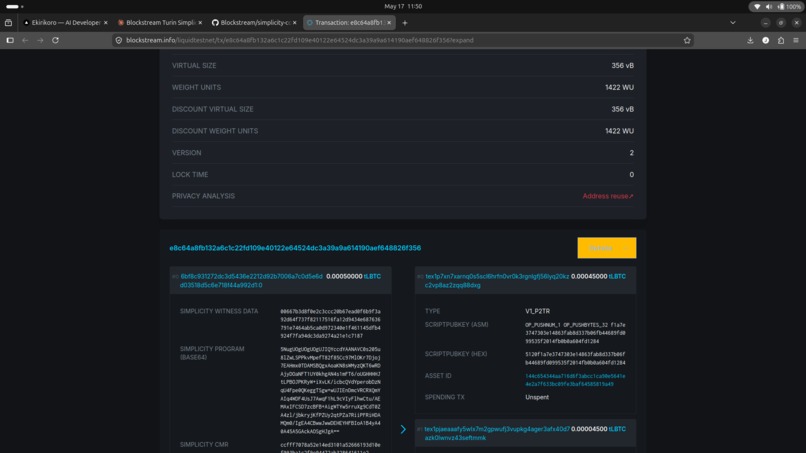Select the Unspent spending tx value
The height and width of the screenshot is (453, 806).
537,397
